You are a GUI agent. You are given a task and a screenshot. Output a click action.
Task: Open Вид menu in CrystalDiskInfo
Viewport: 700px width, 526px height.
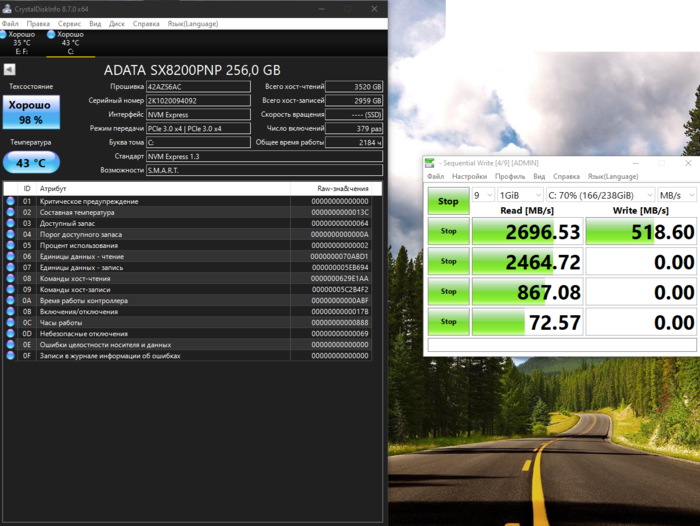(95, 24)
